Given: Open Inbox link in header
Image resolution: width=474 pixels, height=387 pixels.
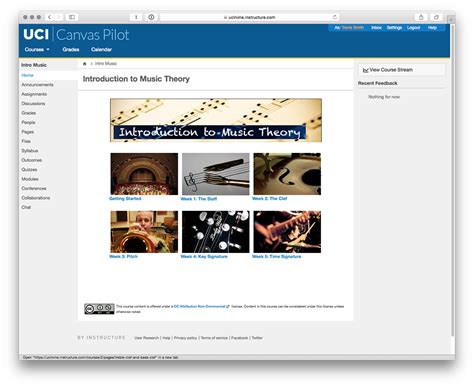Looking at the screenshot, I should pyautogui.click(x=376, y=28).
